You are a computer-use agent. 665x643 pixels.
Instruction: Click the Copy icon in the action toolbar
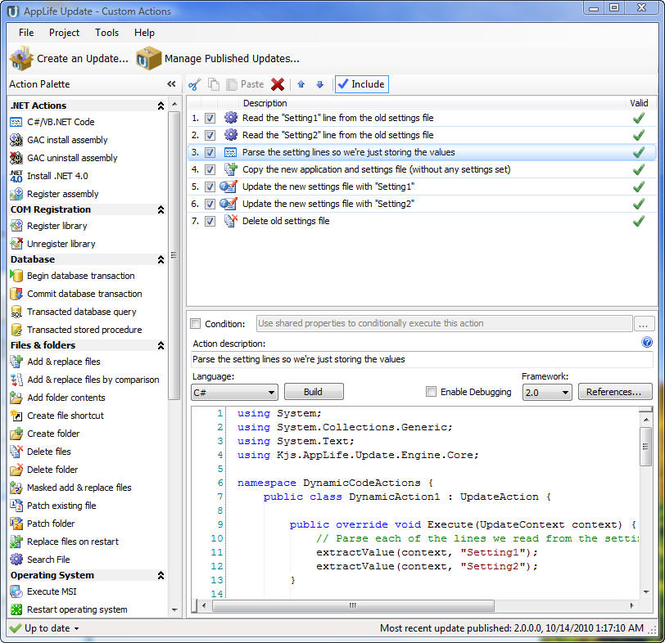coord(214,84)
